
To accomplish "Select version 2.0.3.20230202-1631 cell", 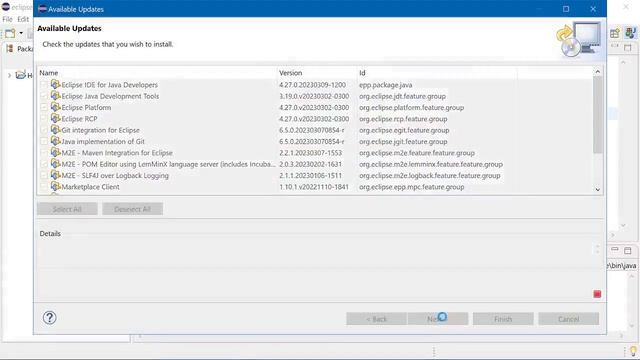I will coord(310,164).
